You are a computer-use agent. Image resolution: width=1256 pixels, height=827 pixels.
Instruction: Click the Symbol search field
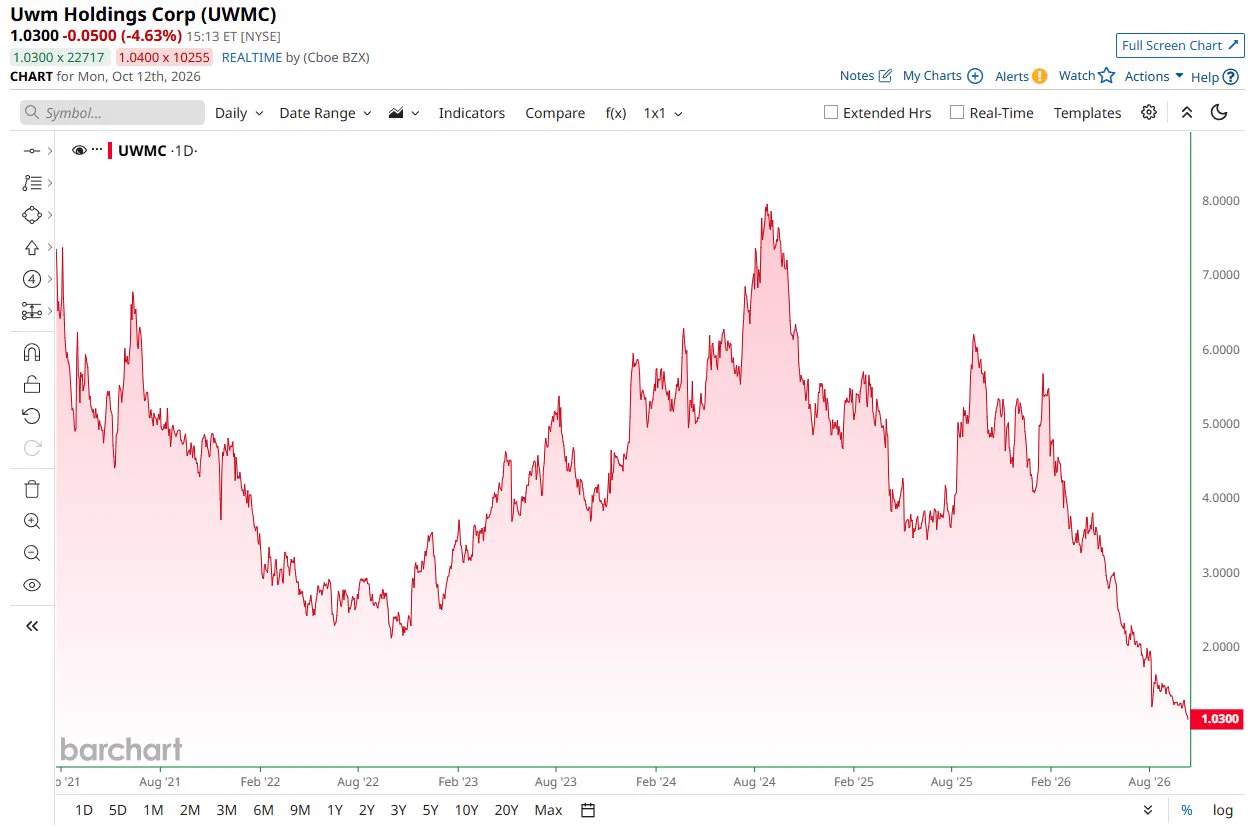click(112, 113)
